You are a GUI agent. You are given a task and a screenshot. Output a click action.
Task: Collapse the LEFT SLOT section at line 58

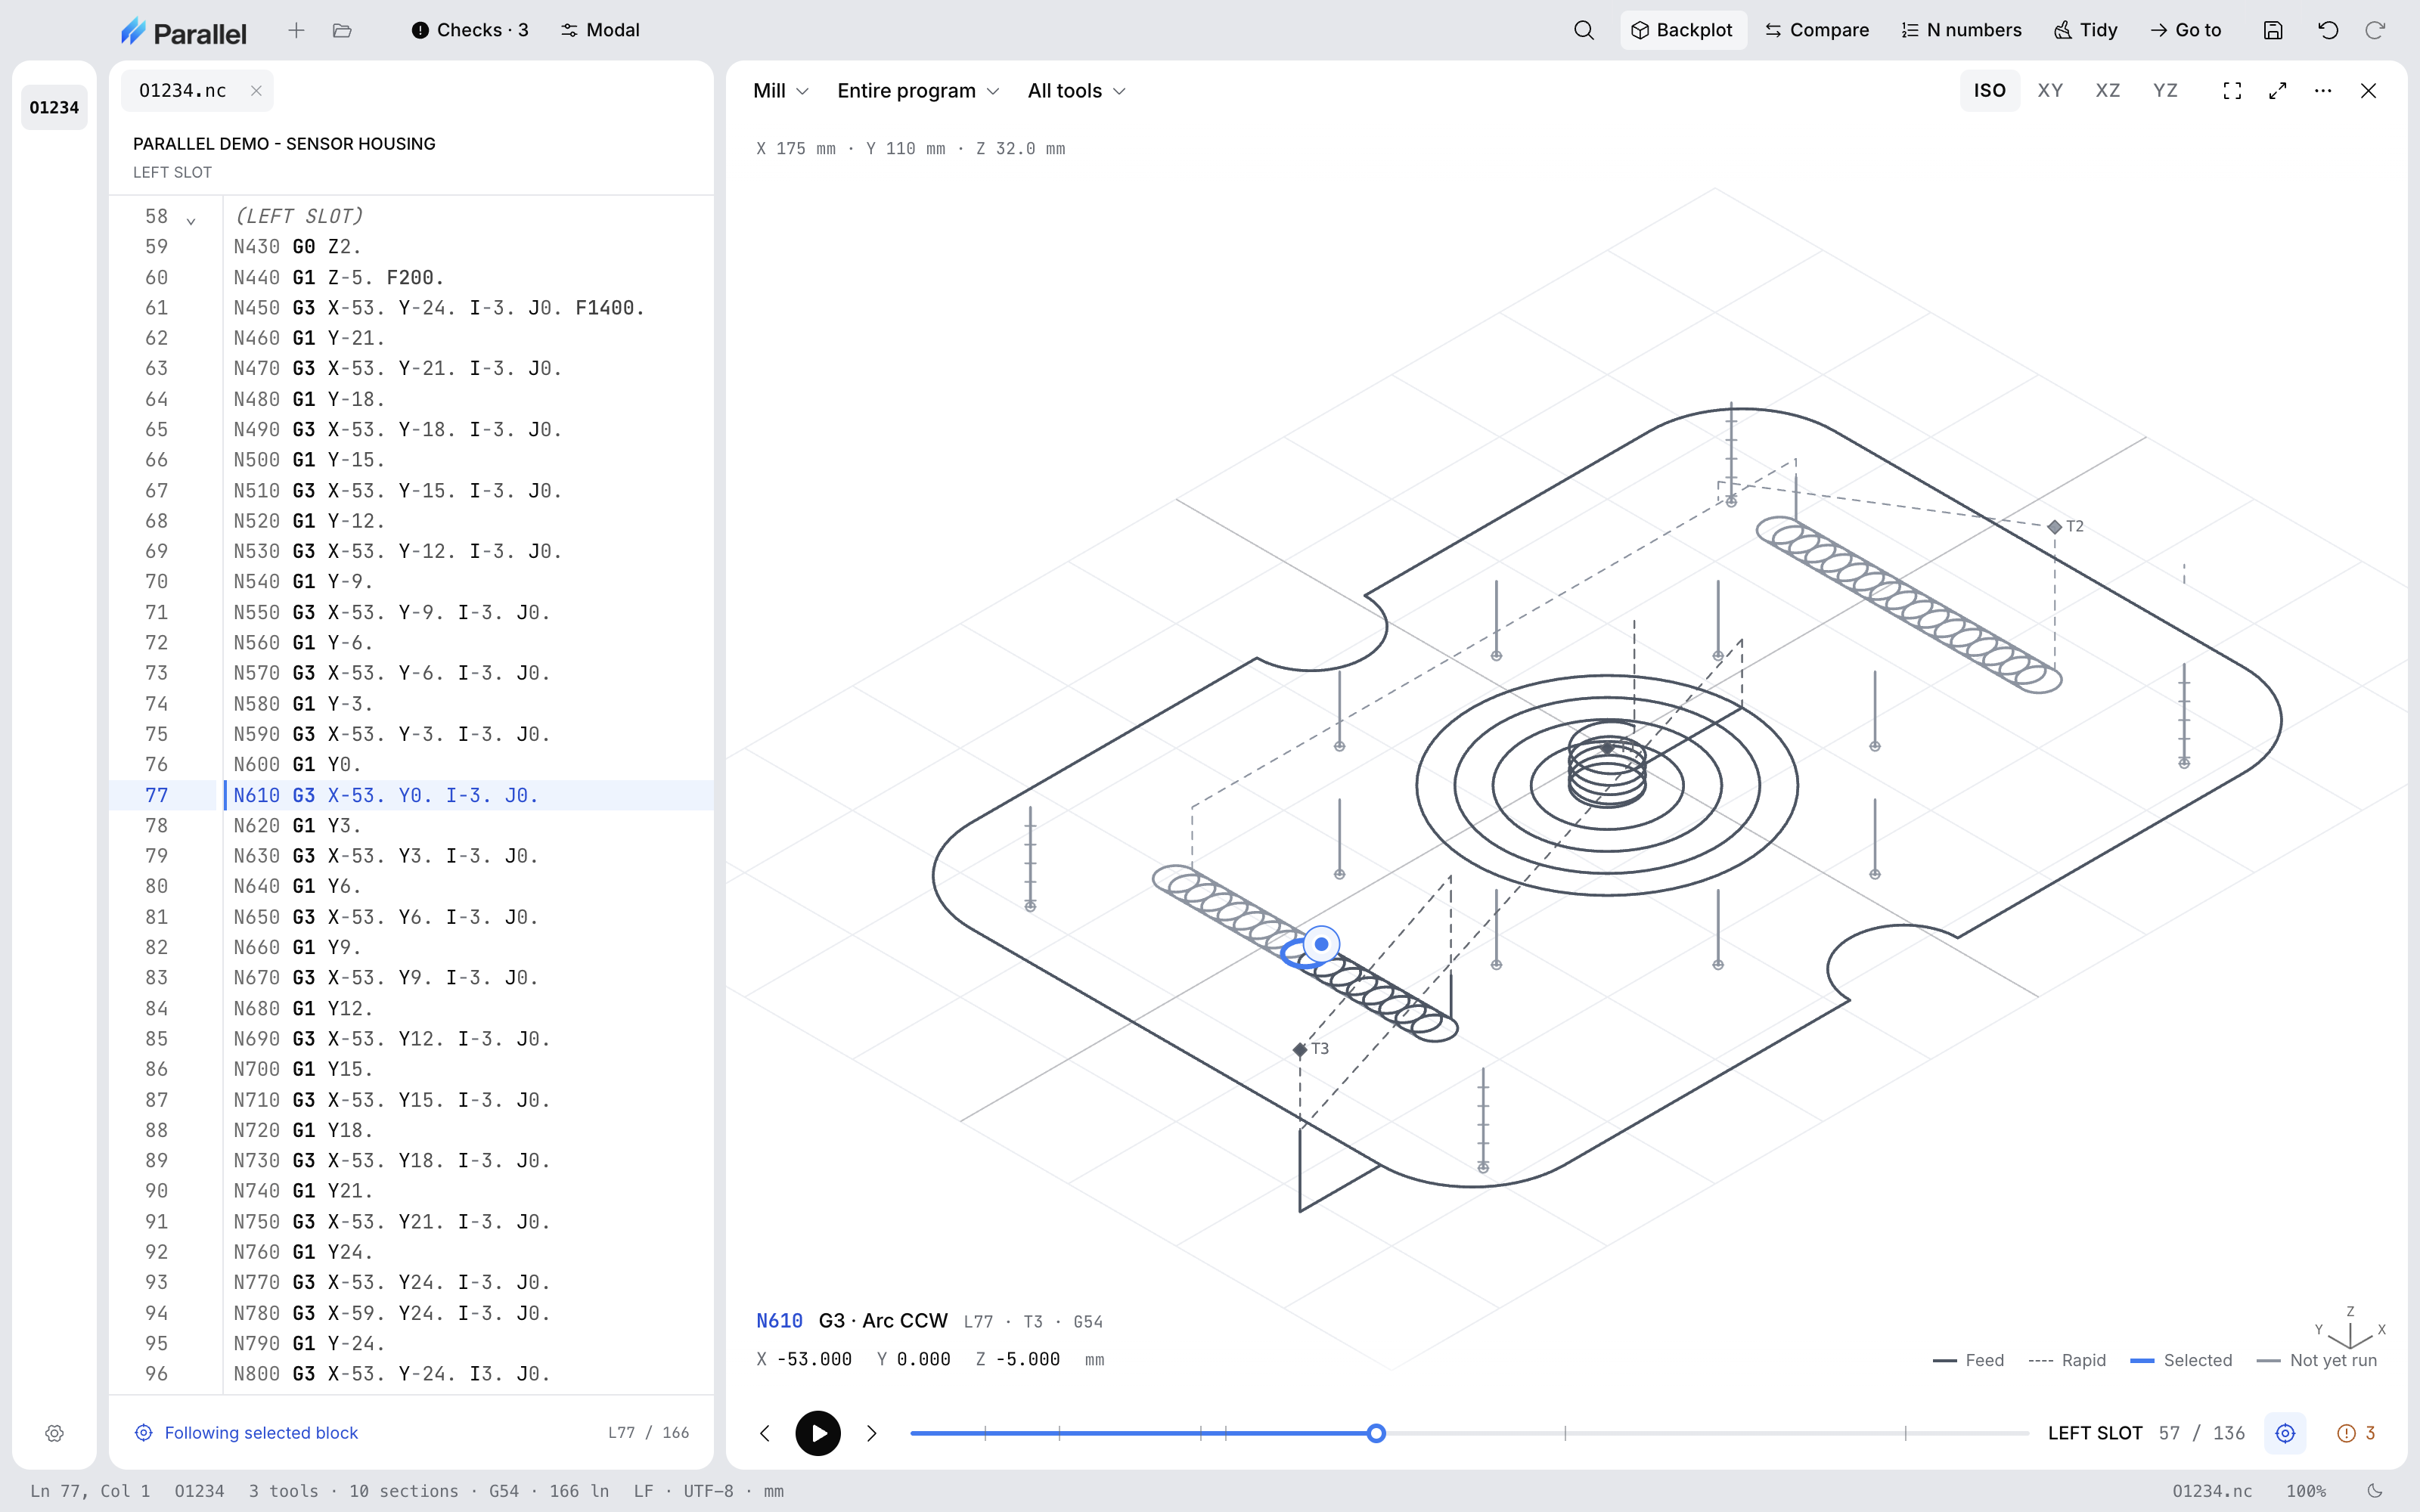(x=191, y=220)
